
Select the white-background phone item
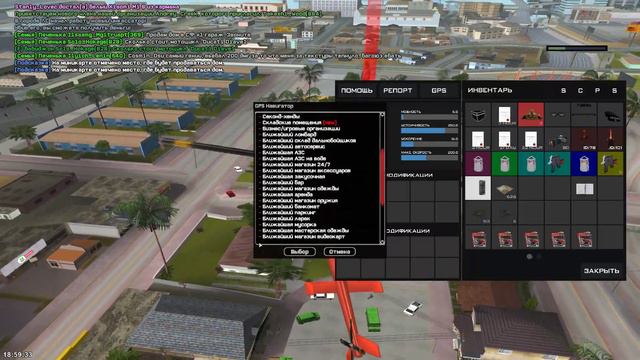(x=478, y=188)
